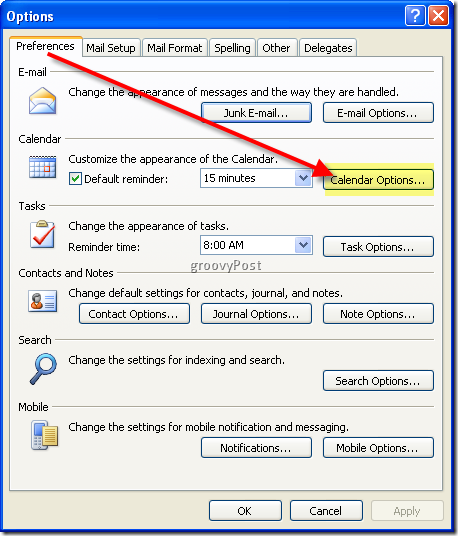Switch to the Mail Setup tab
Screen dimensions: 458x536
111,48
